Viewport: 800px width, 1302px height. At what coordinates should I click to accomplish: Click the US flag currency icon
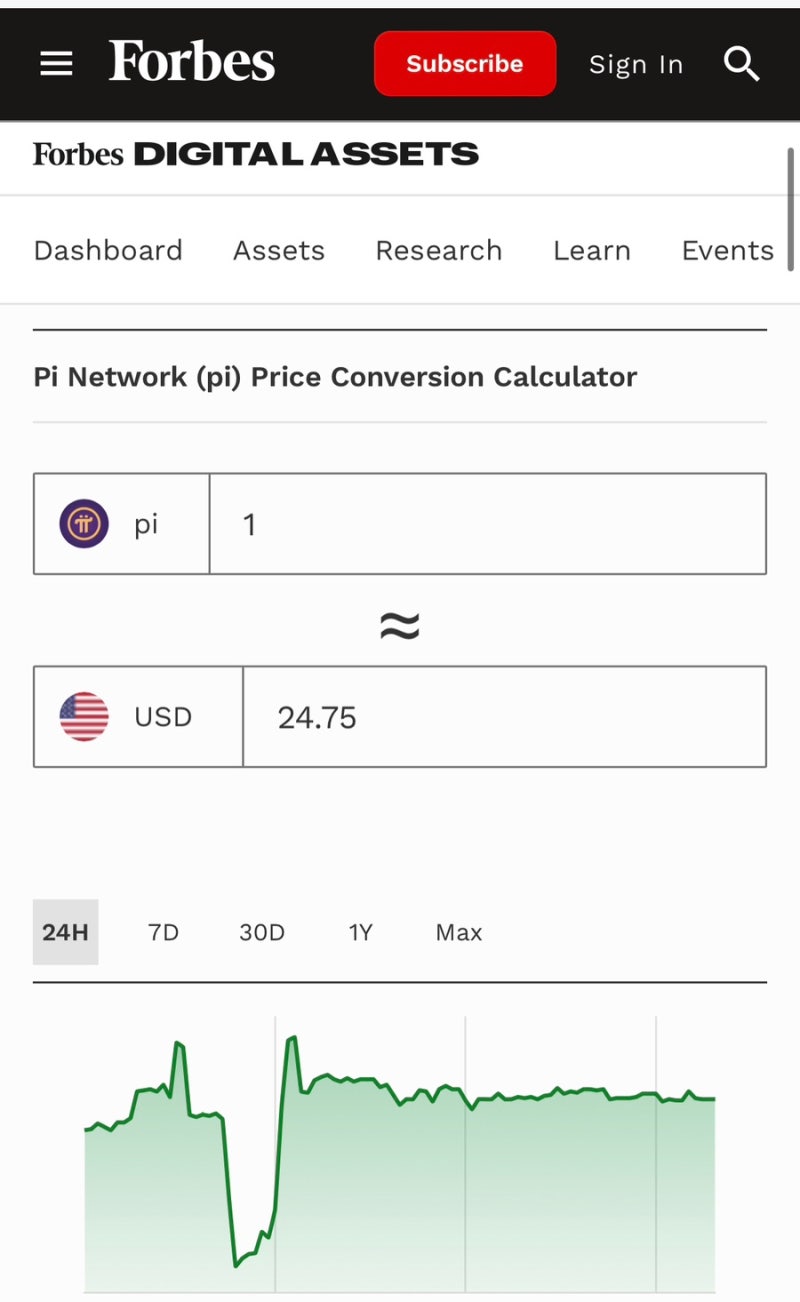pyautogui.click(x=84, y=717)
